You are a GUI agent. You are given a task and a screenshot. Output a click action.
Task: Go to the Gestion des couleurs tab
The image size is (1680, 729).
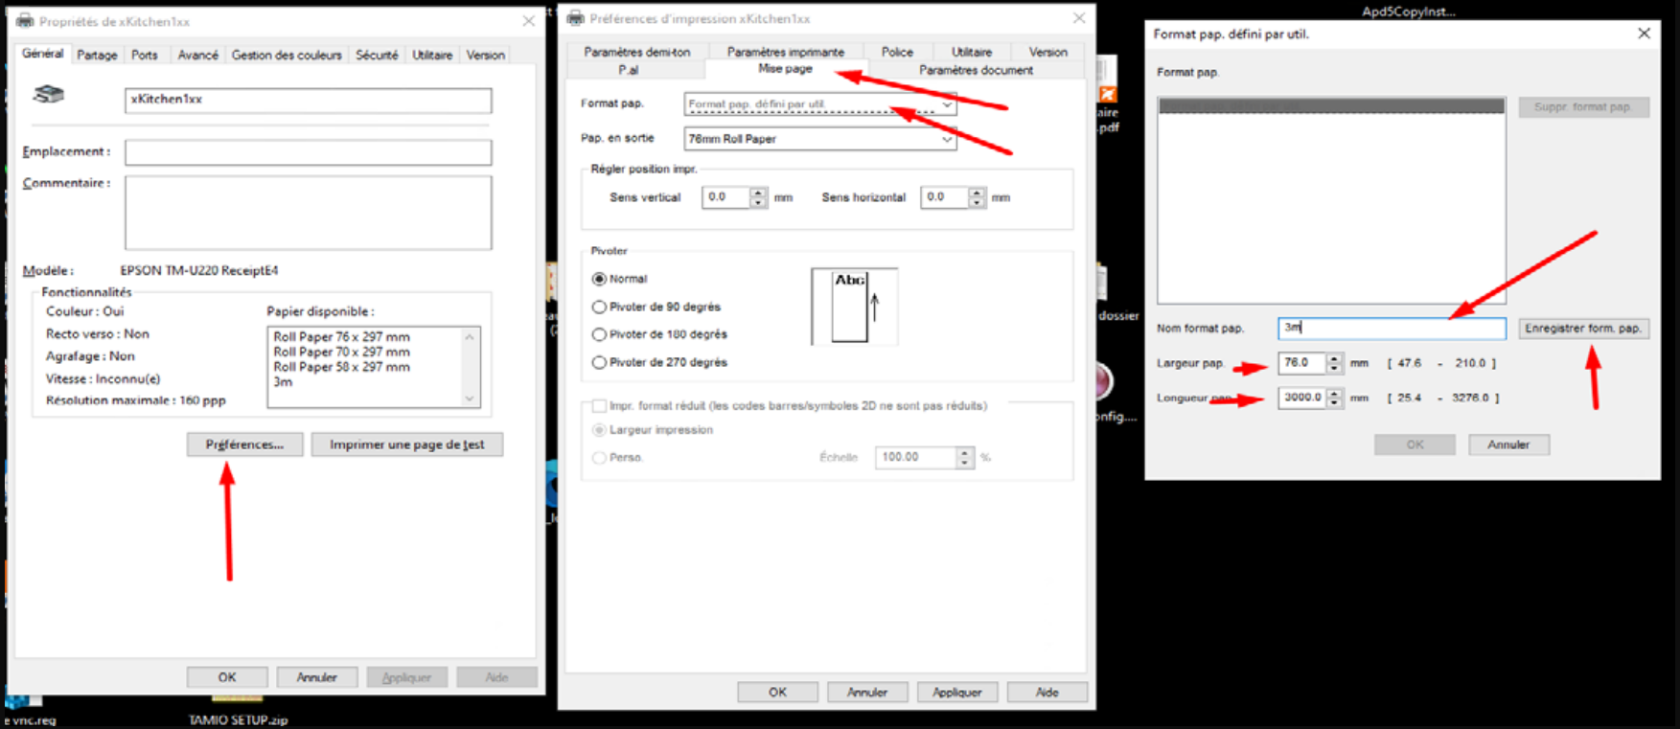(287, 55)
